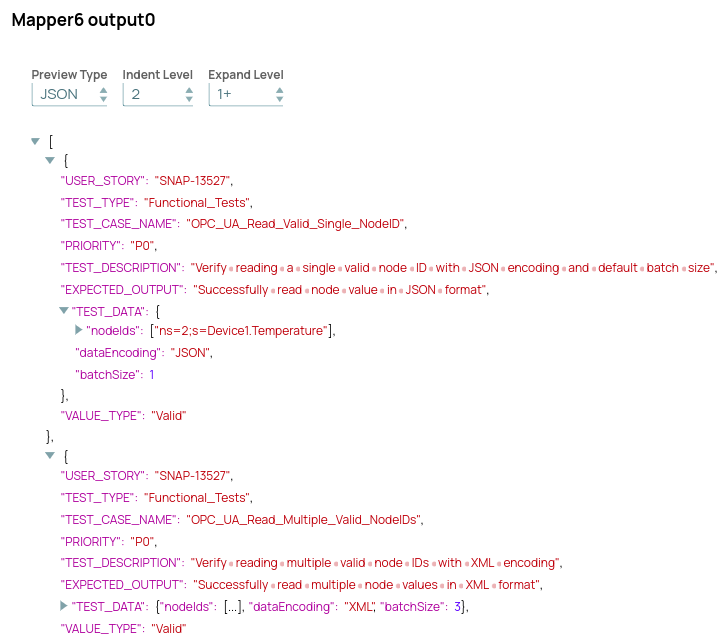Click the OPC_UA_Read_Valid_Single_NodeID value
Screen dimensions: 726x641
point(297,224)
